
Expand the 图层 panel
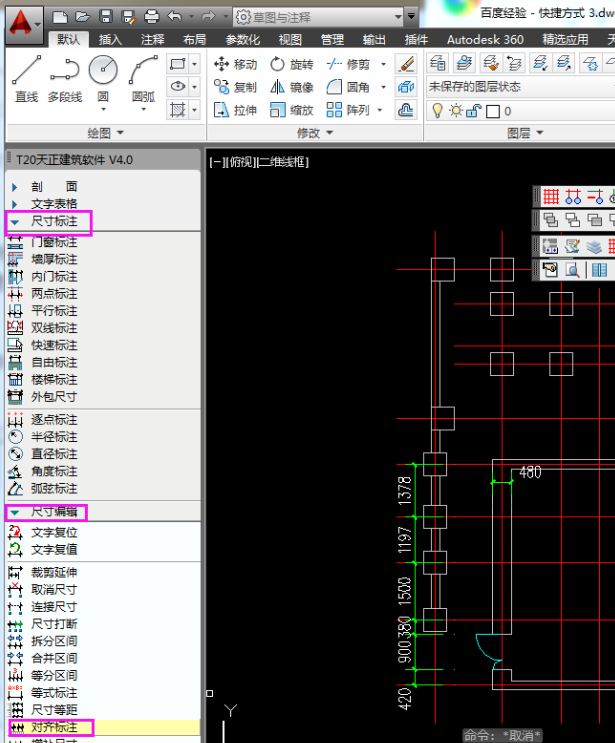[x=525, y=133]
